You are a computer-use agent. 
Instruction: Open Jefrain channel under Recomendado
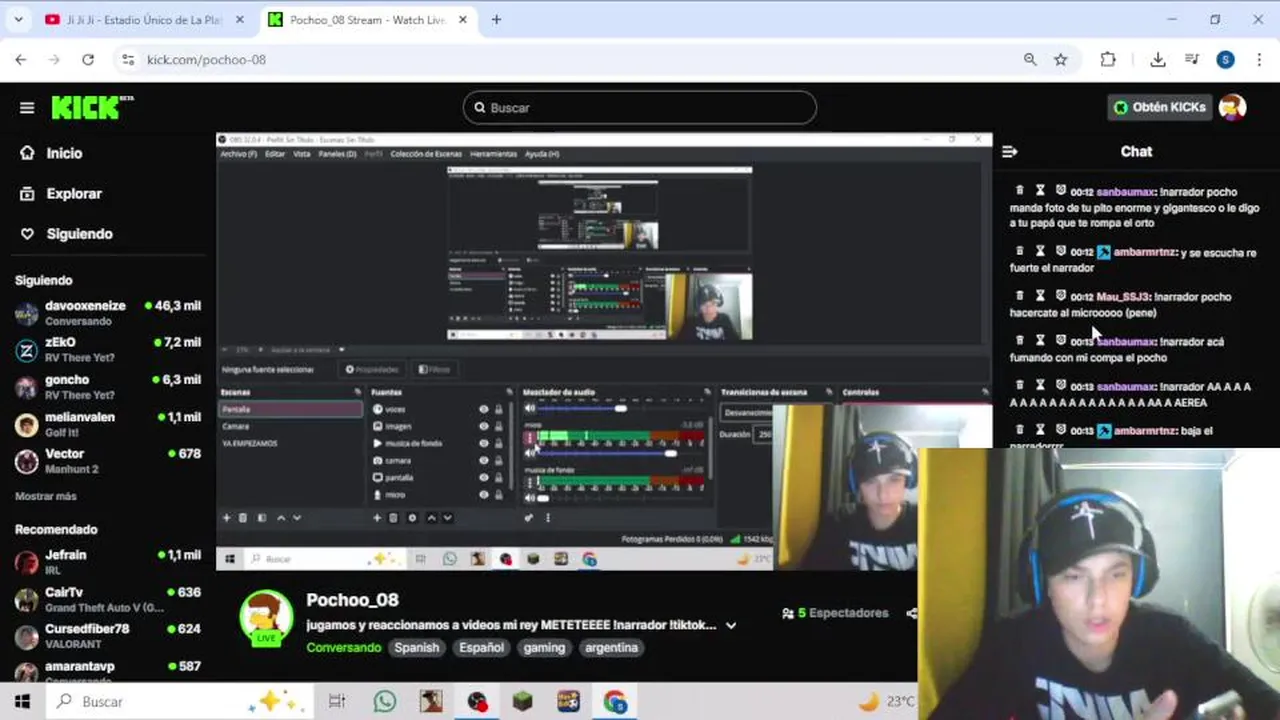click(108, 562)
